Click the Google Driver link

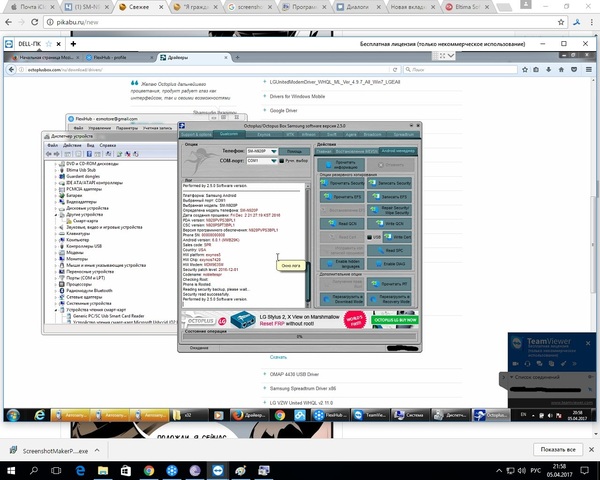point(284,111)
